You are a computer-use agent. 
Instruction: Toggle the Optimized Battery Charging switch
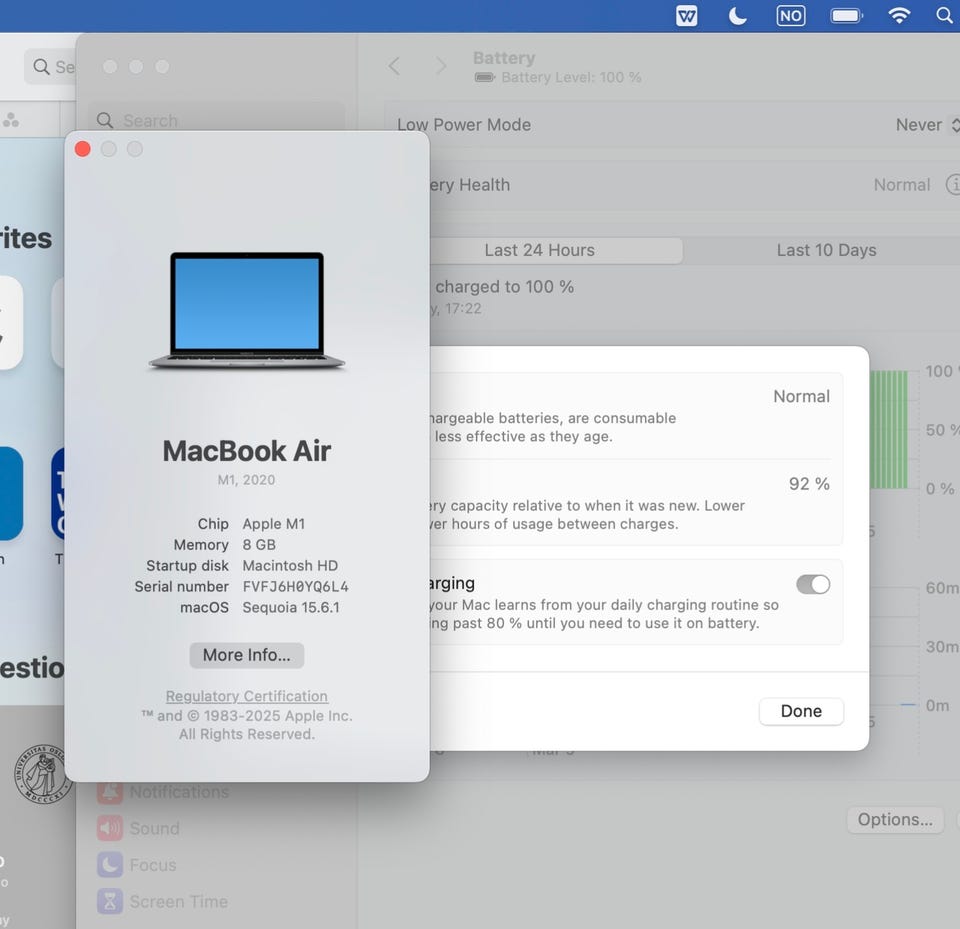[813, 585]
